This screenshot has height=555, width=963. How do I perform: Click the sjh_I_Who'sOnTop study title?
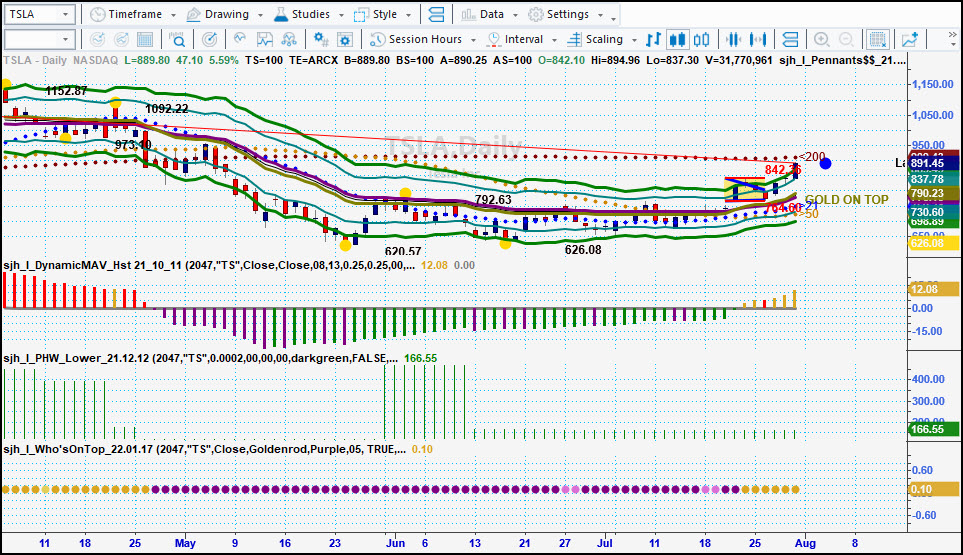205,449
